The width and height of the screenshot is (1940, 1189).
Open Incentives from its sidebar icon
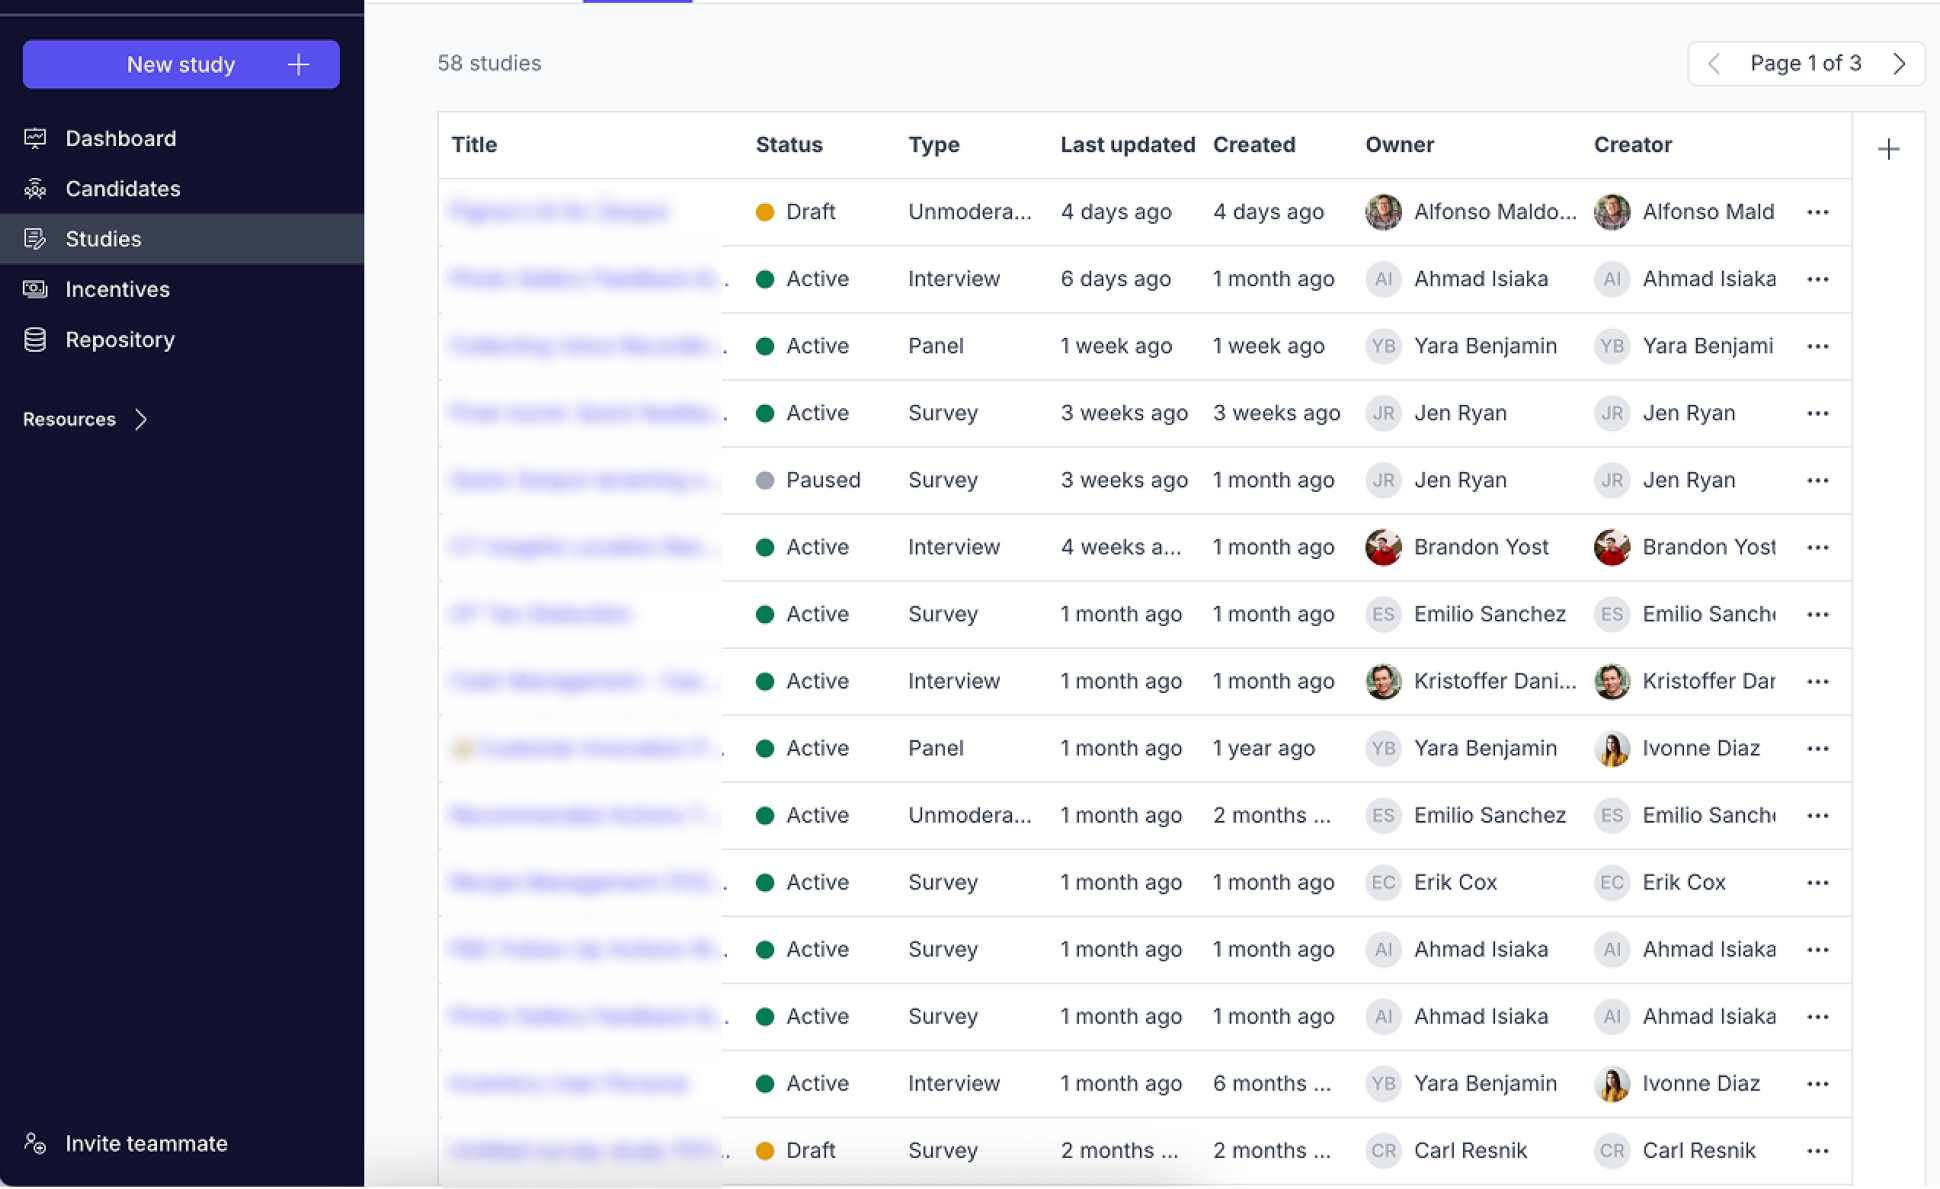(x=35, y=289)
